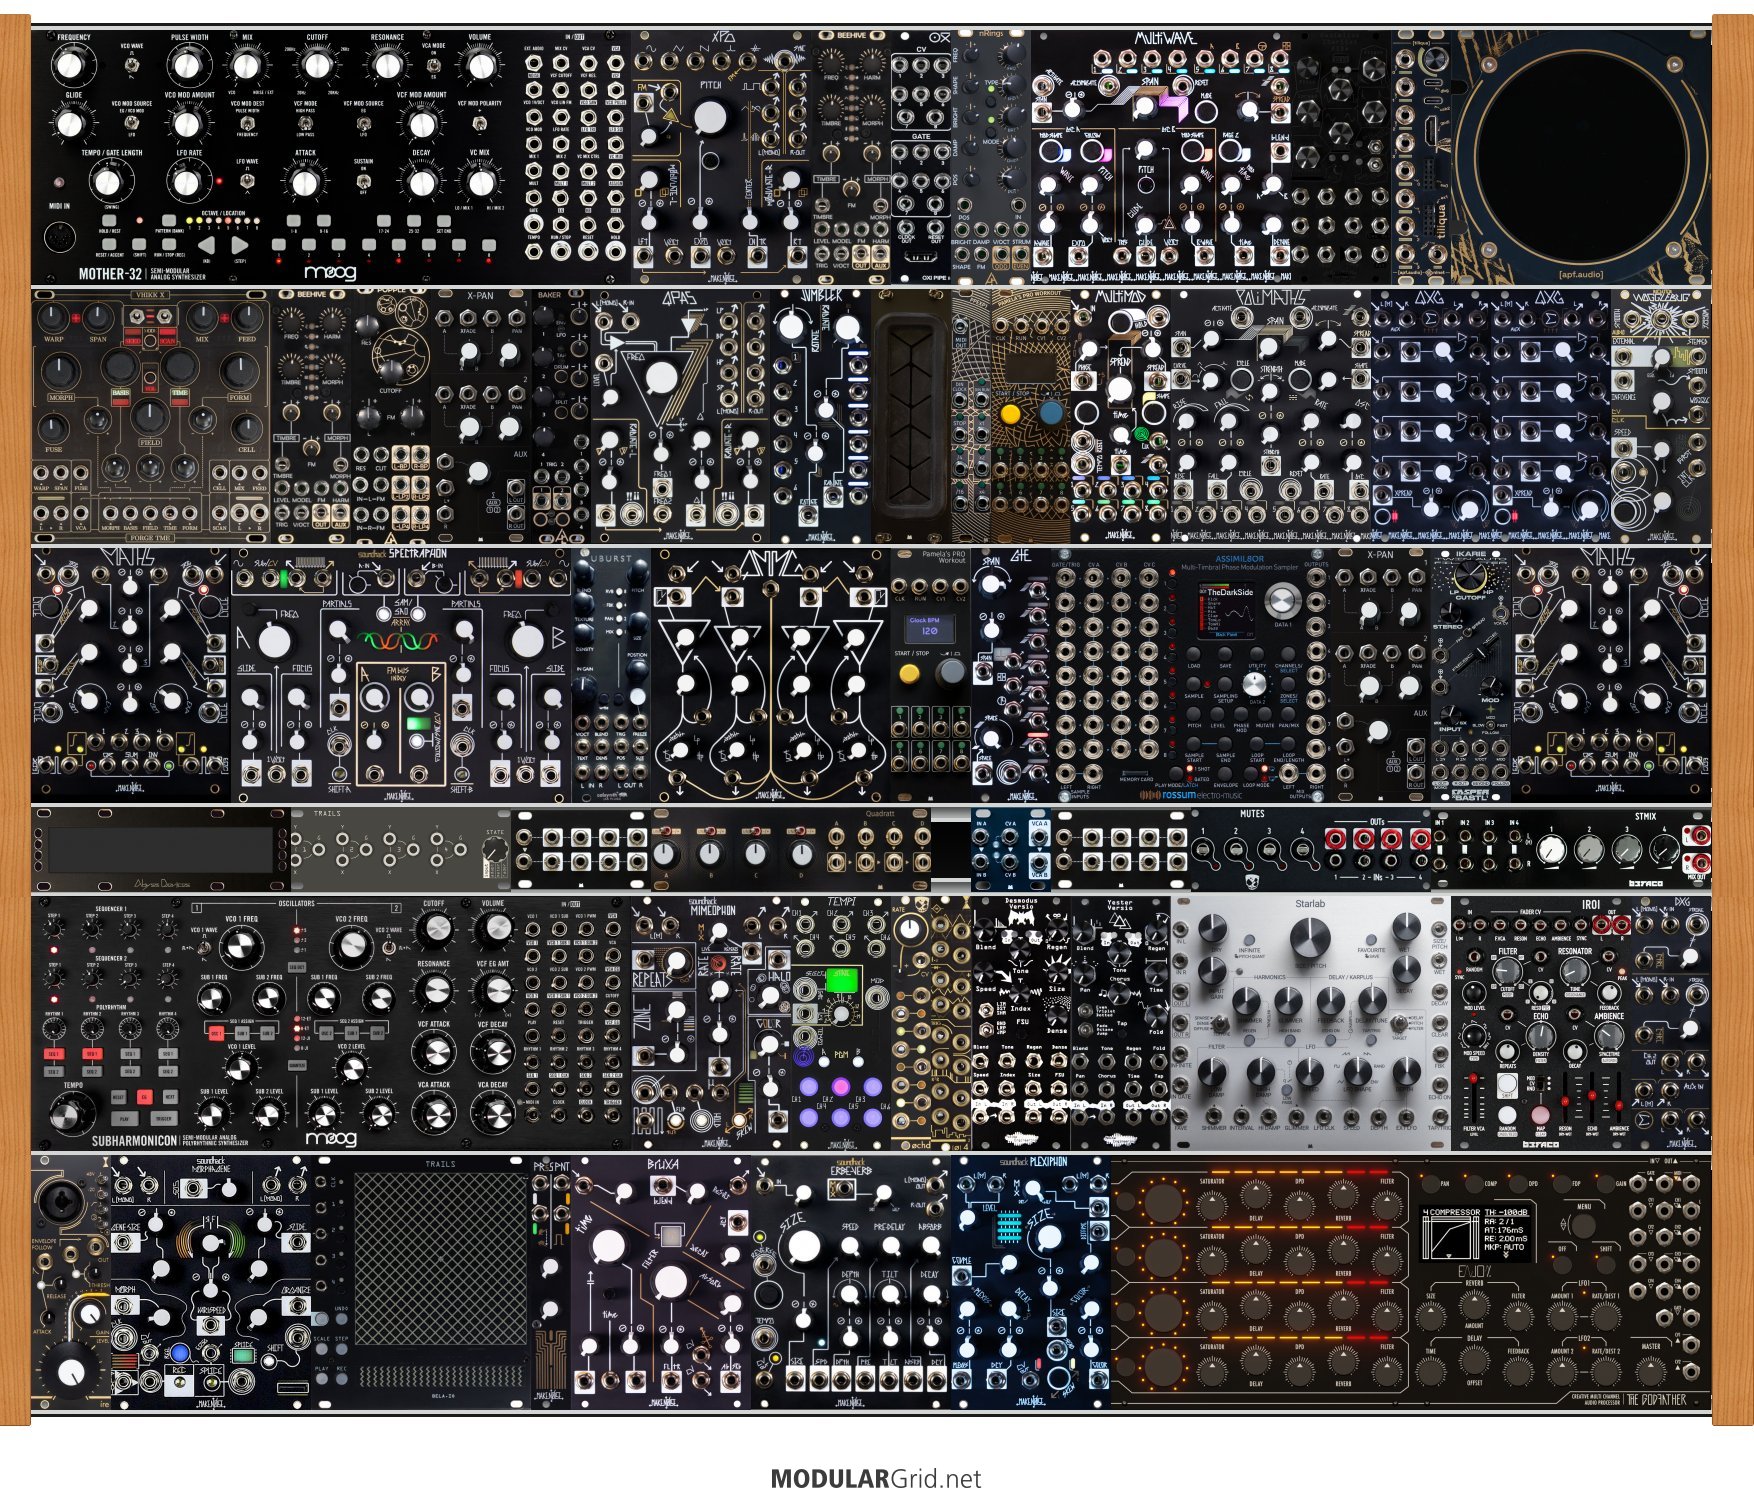This screenshot has height=1500, width=1754.
Task: Click the MIDI In socket on Mother-32
Action: [60, 239]
